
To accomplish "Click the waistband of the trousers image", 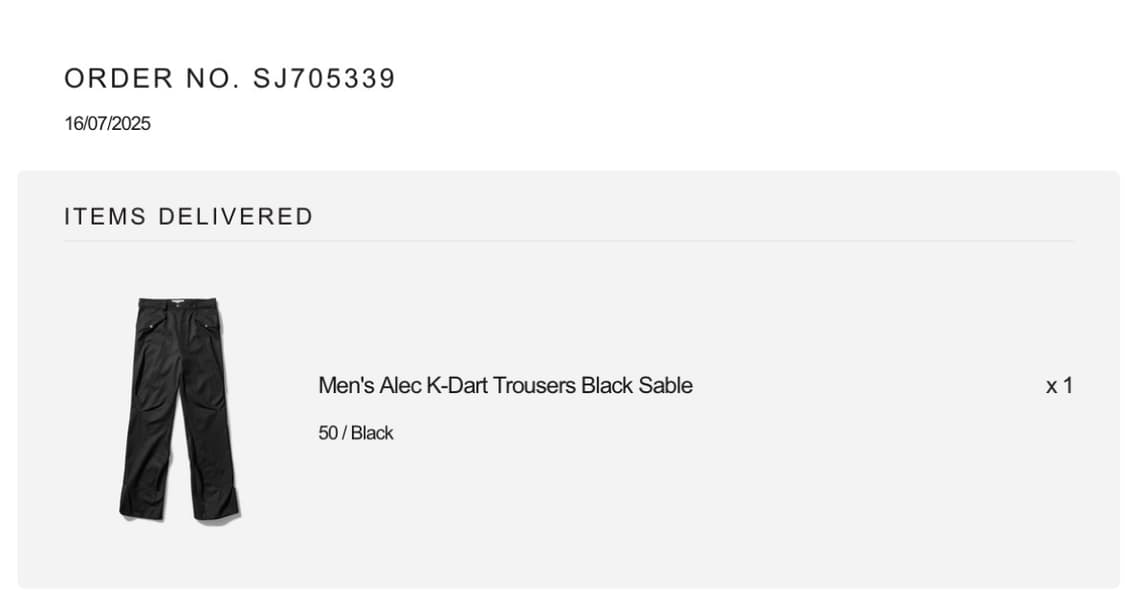I will coord(177,302).
